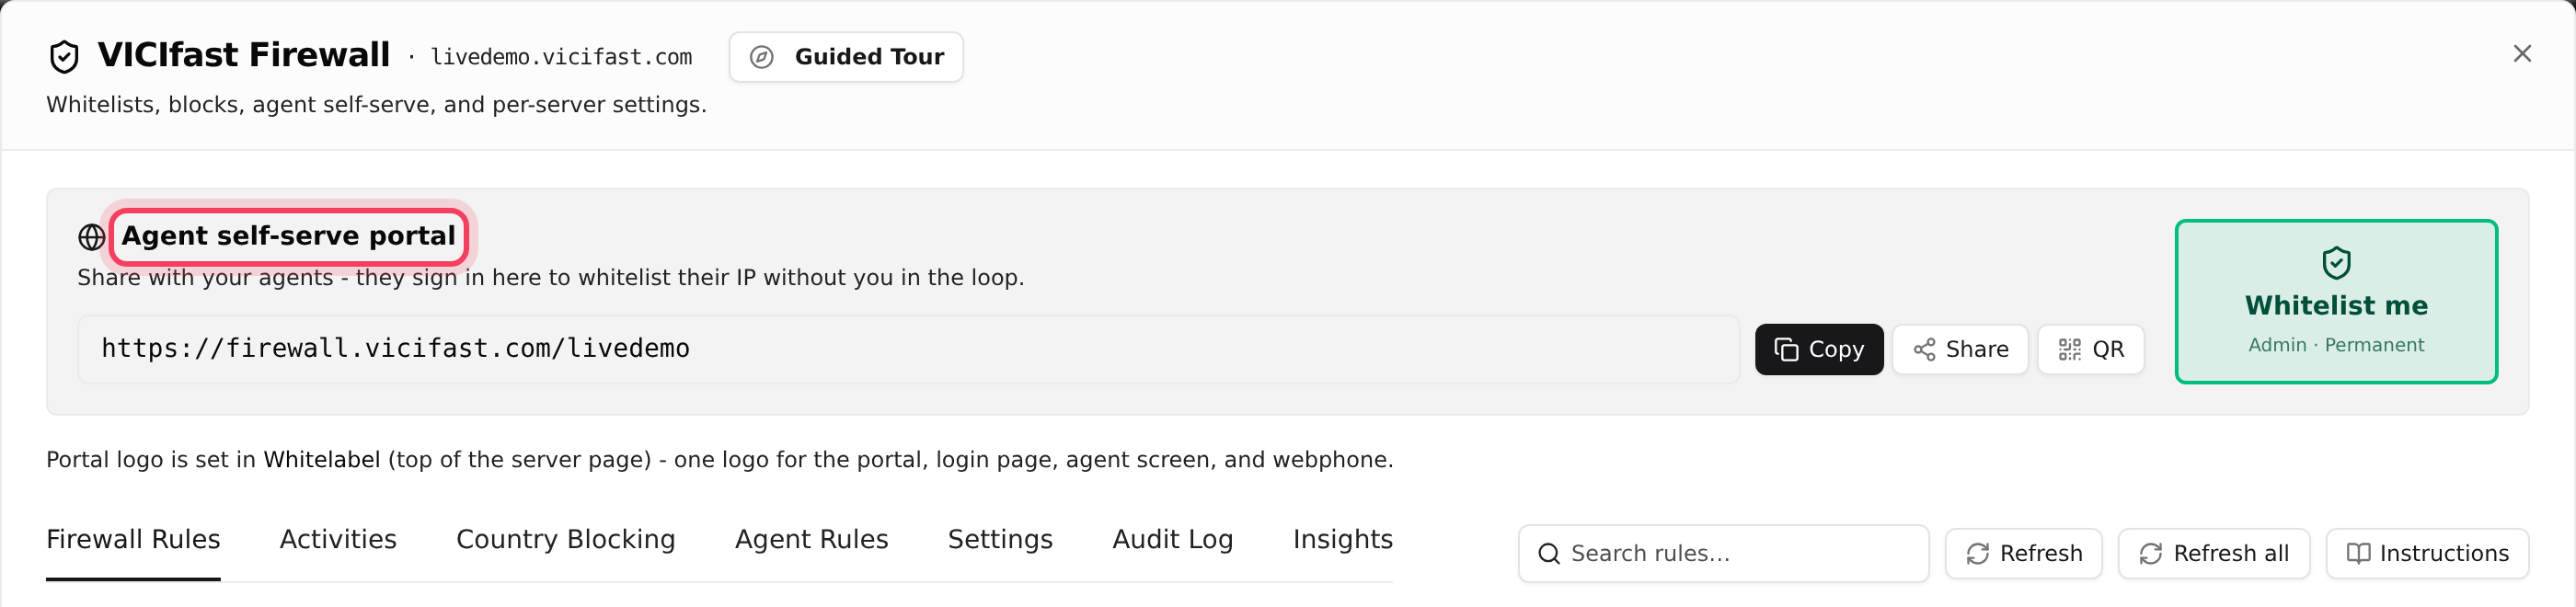The image size is (2576, 607).
Task: Switch to the Firewall Rules tab
Action: coord(133,540)
